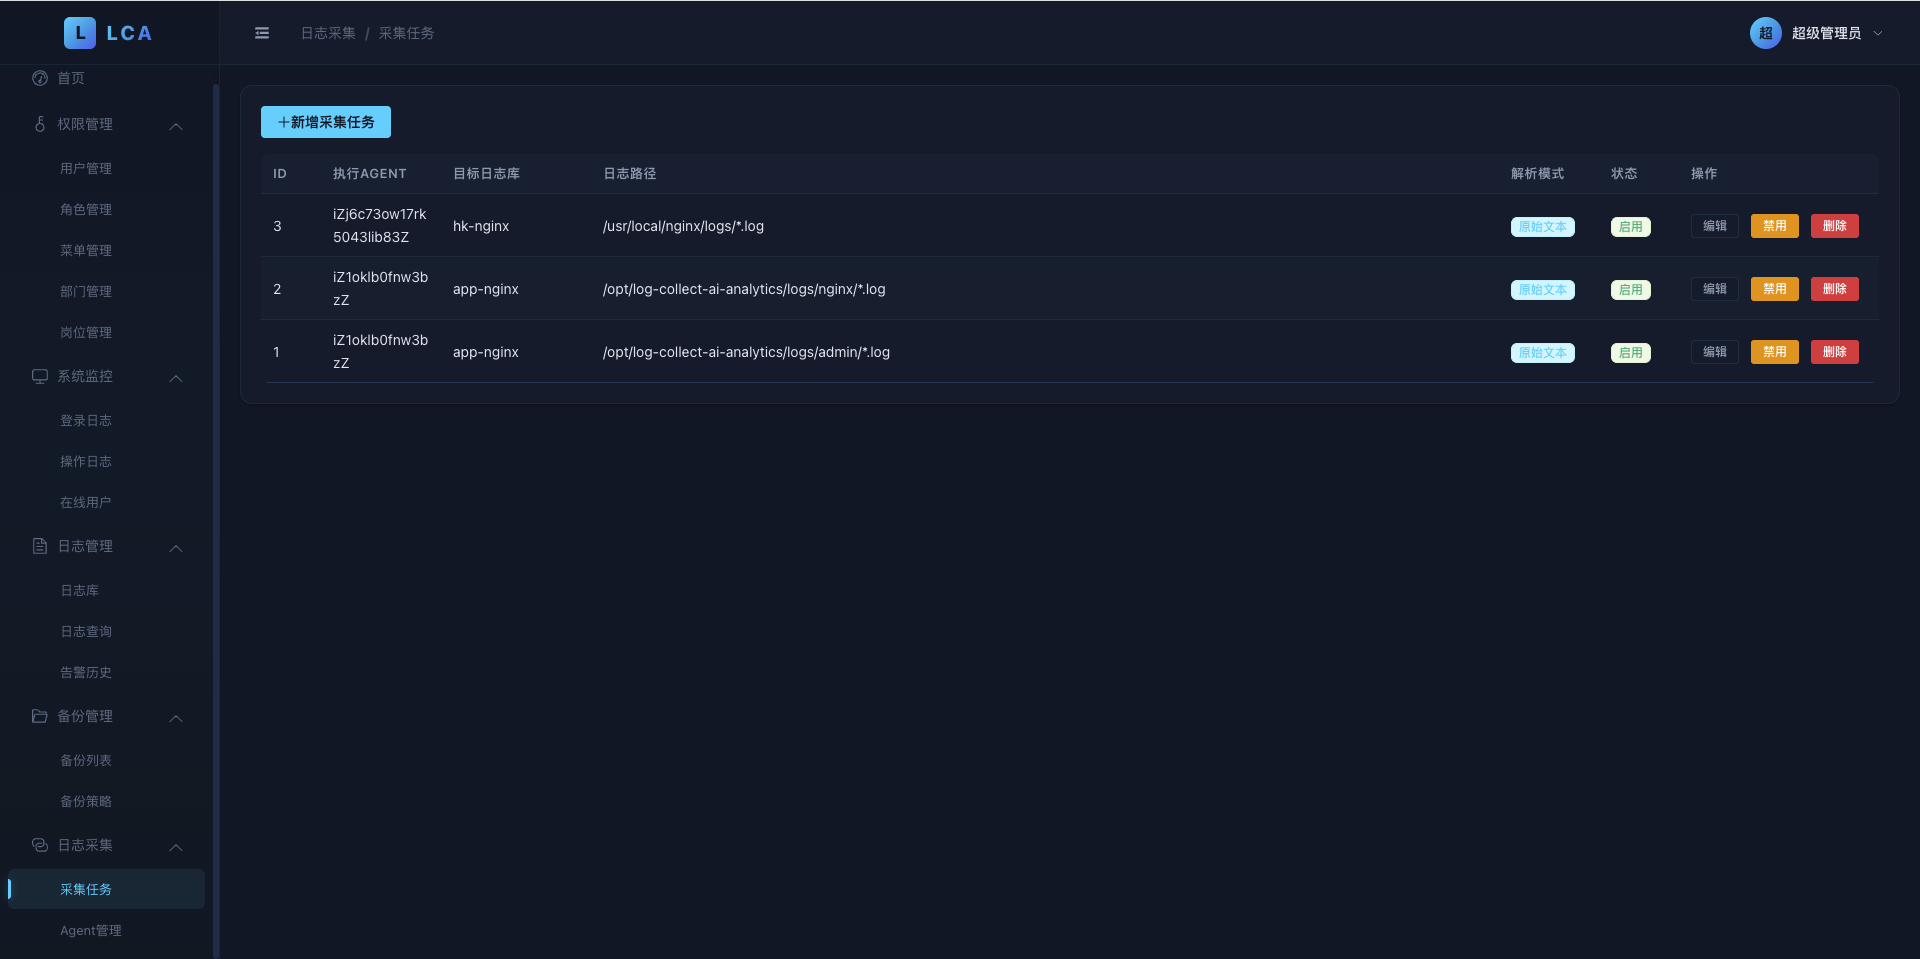Disable the hk-nginx collection task

pos(1775,226)
